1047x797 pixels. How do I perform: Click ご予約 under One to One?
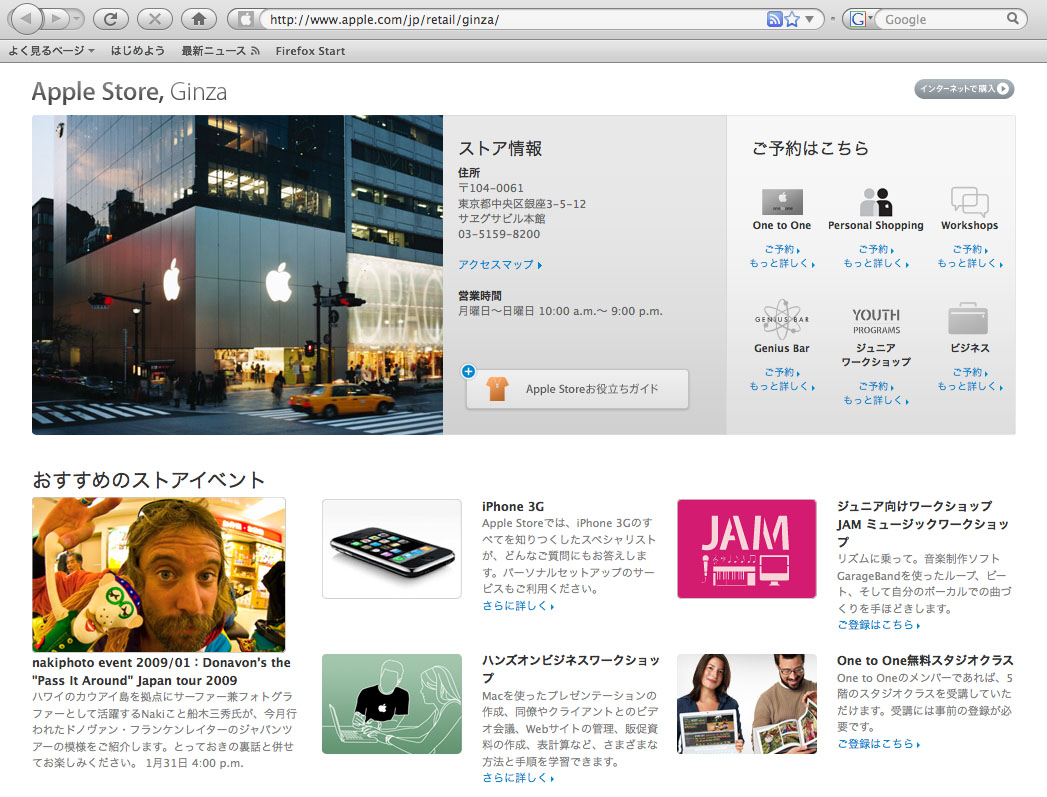coord(782,249)
